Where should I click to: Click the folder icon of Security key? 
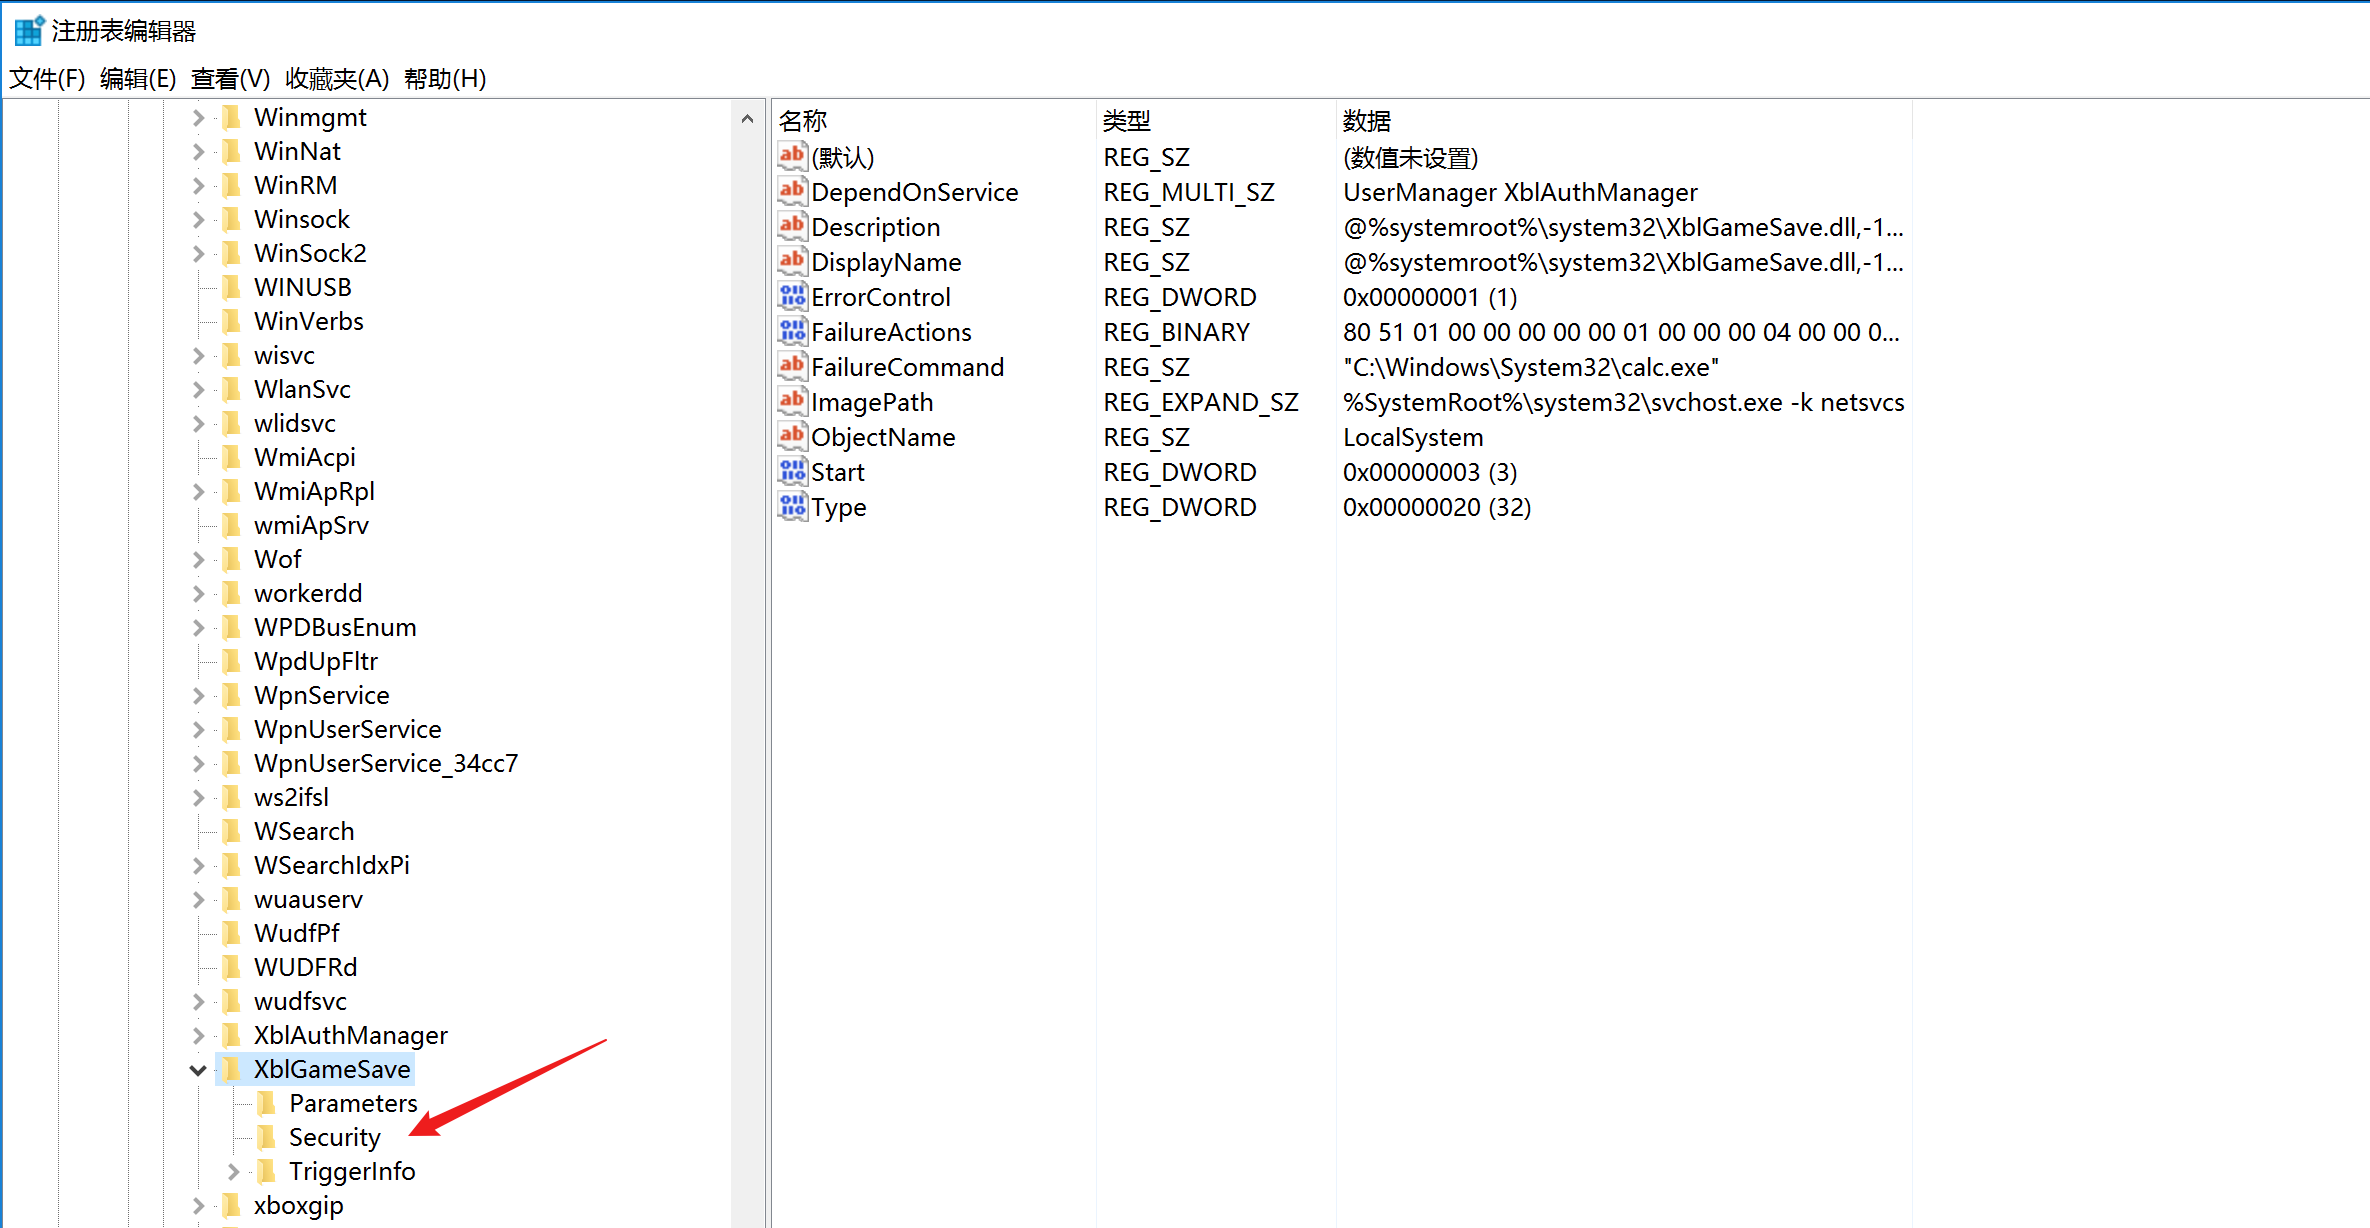tap(267, 1137)
